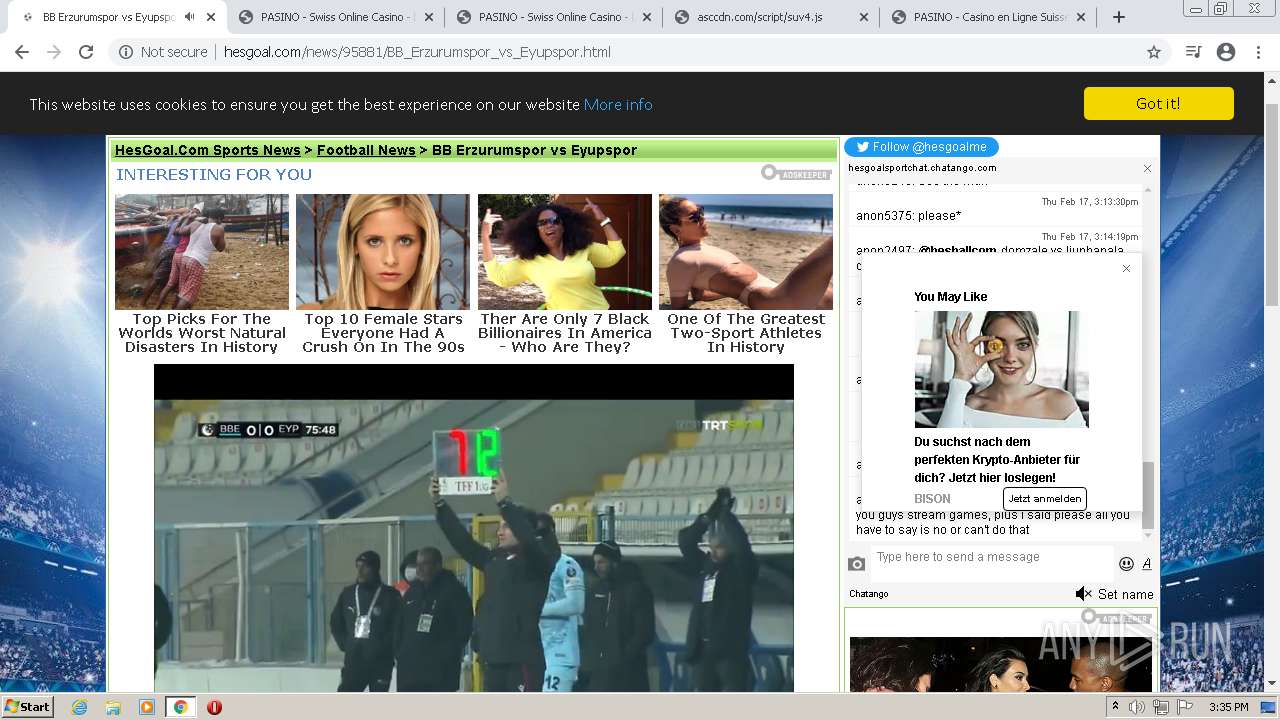Click the chat message input field
Viewport: 1280px width, 720px height.
pos(992,563)
